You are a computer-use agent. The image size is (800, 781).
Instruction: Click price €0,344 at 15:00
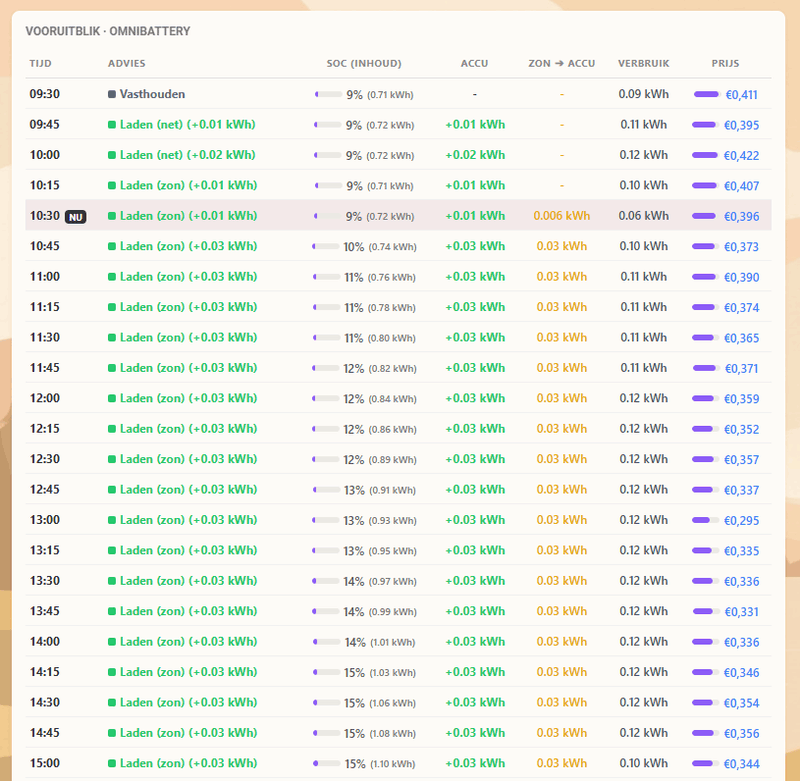click(x=742, y=764)
